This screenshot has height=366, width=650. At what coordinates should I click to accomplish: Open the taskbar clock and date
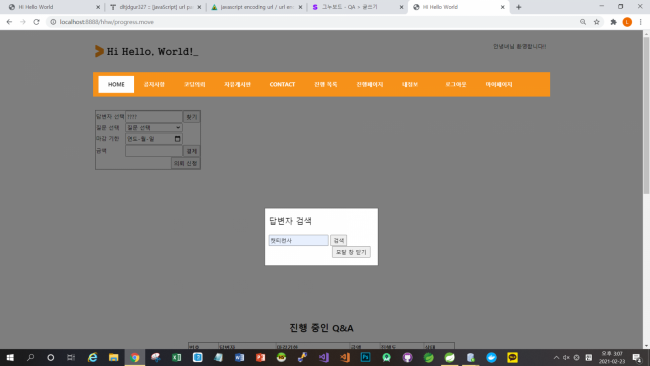point(612,357)
